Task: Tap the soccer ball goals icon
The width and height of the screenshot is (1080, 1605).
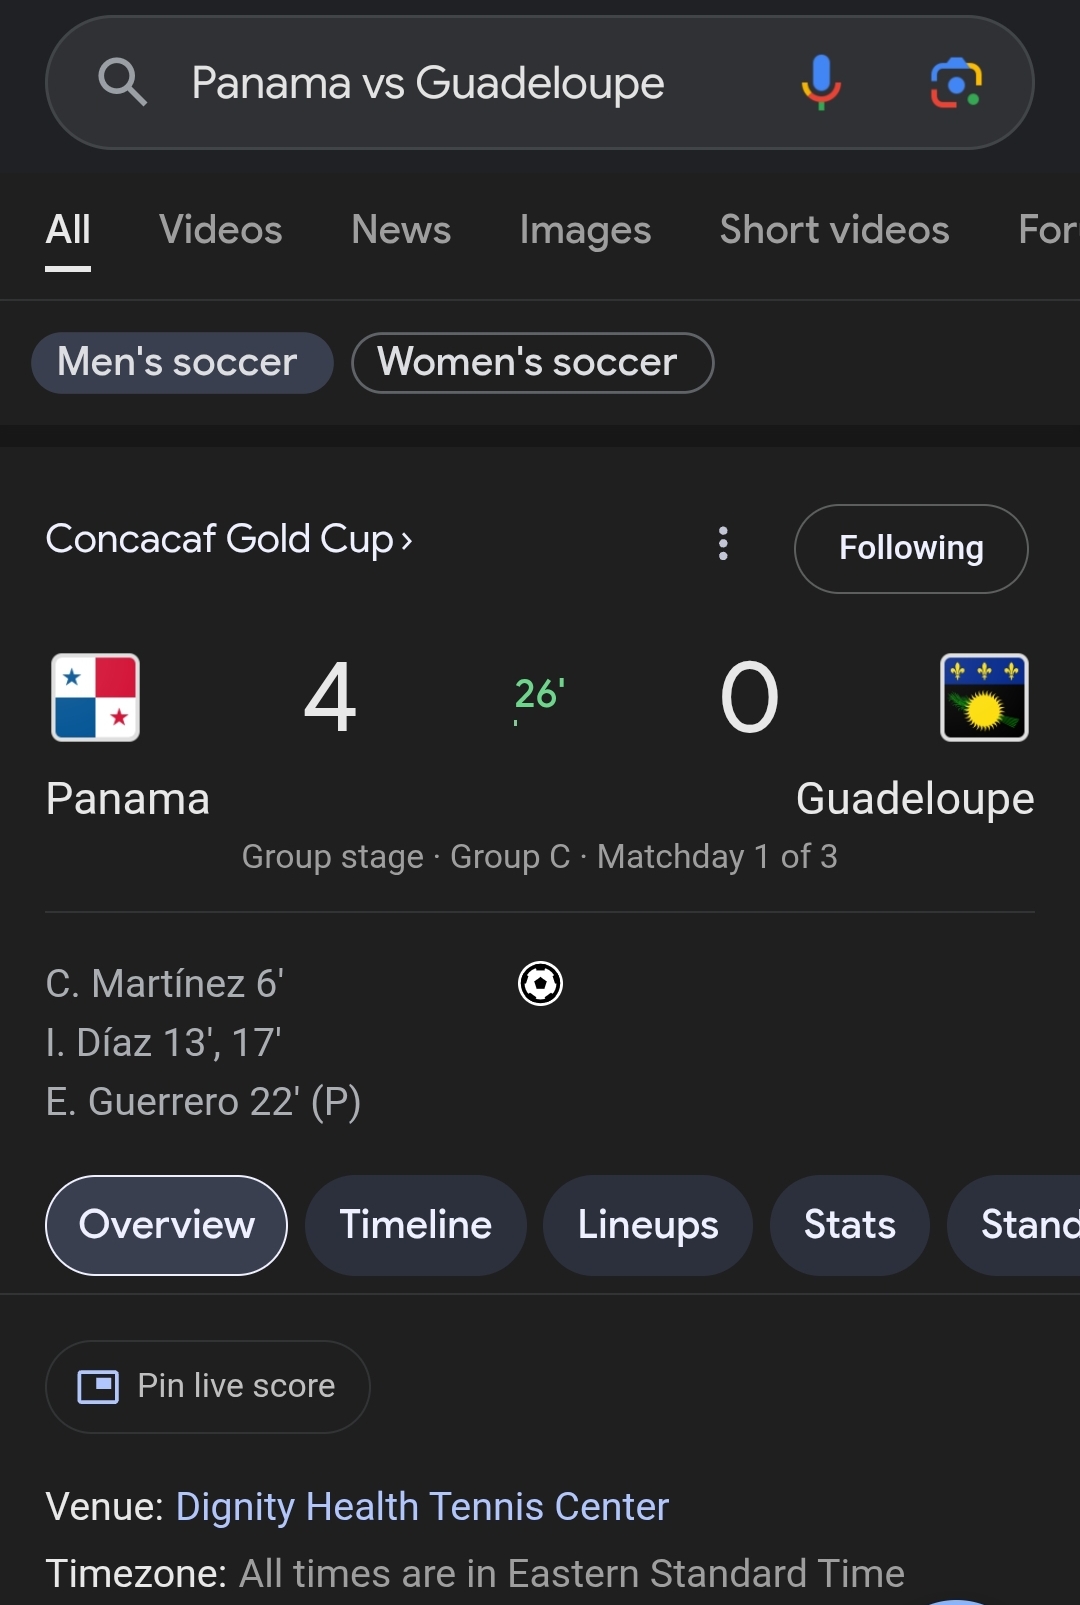Action: (540, 983)
